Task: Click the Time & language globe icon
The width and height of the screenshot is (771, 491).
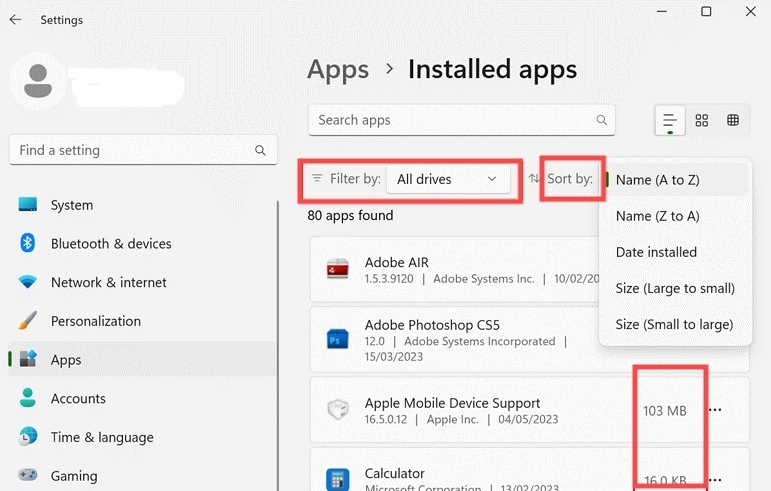Action: click(28, 436)
